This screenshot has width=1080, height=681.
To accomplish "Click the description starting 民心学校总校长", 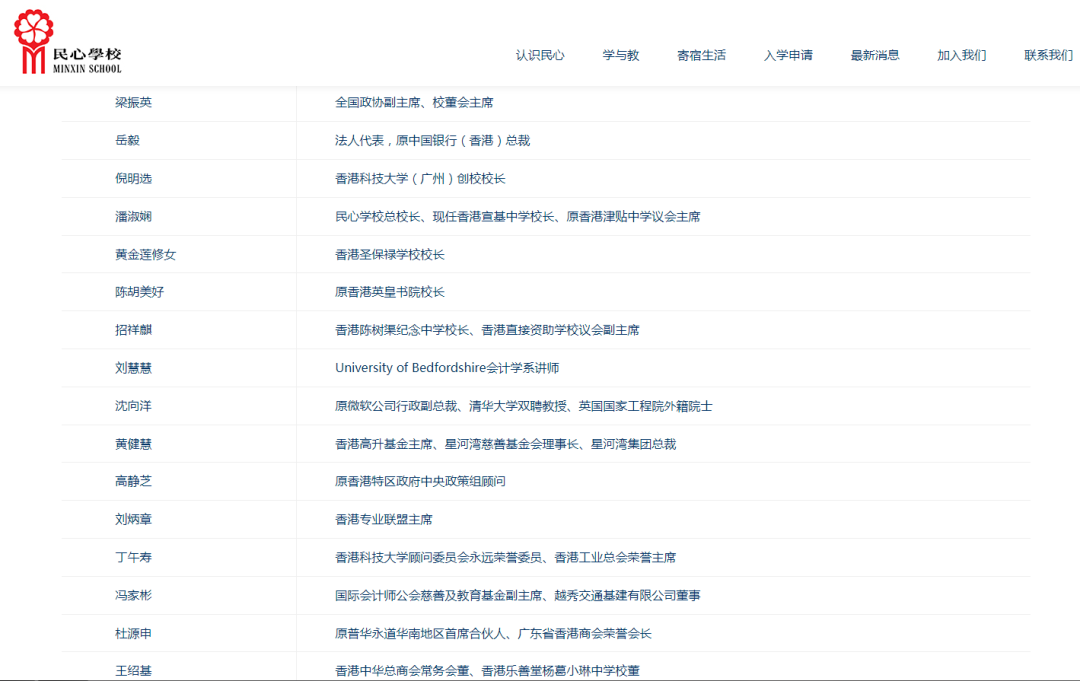I will pyautogui.click(x=517, y=216).
